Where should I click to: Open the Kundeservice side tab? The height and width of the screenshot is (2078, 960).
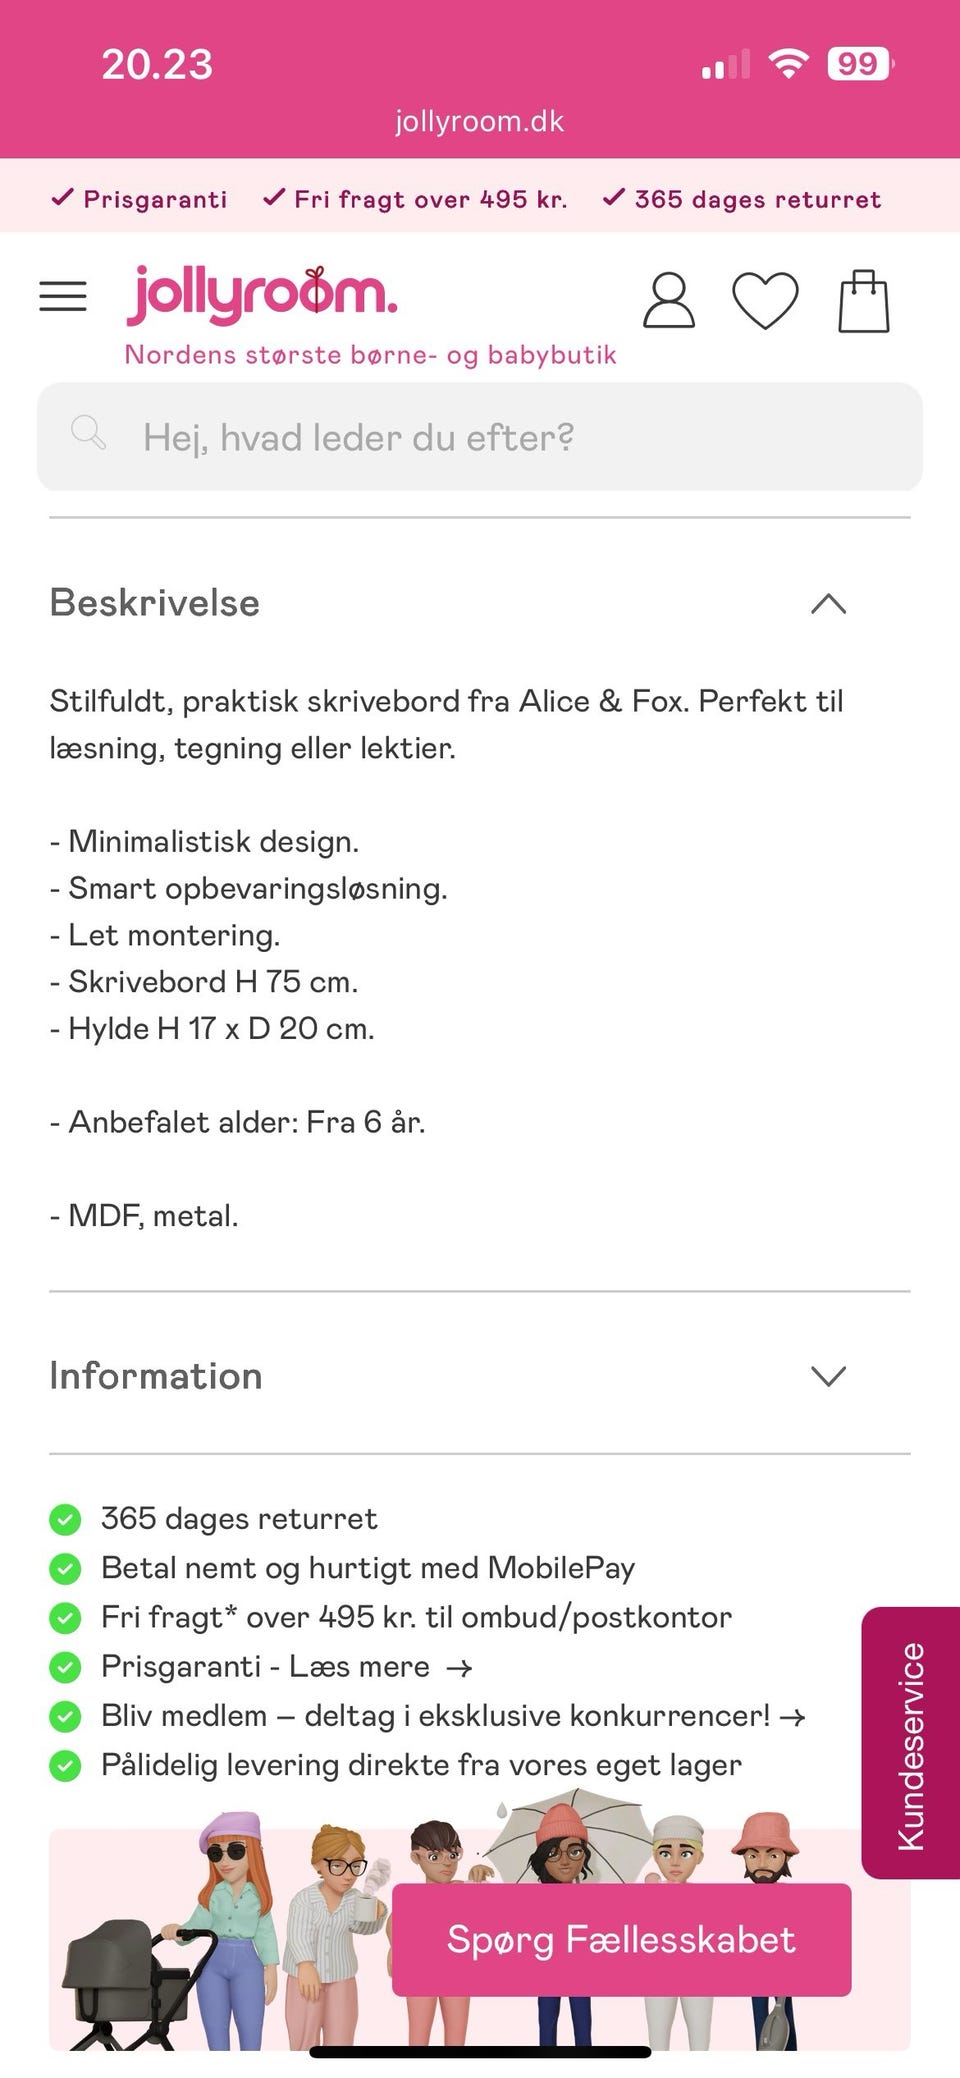tap(910, 1745)
